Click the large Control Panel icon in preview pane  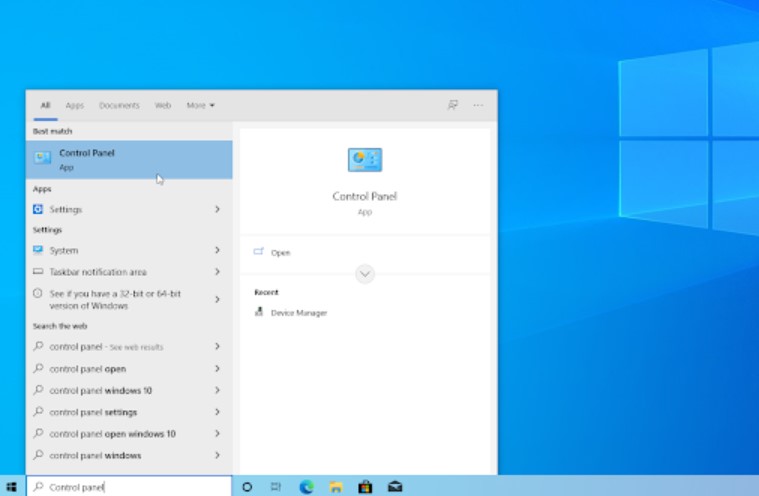[364, 160]
